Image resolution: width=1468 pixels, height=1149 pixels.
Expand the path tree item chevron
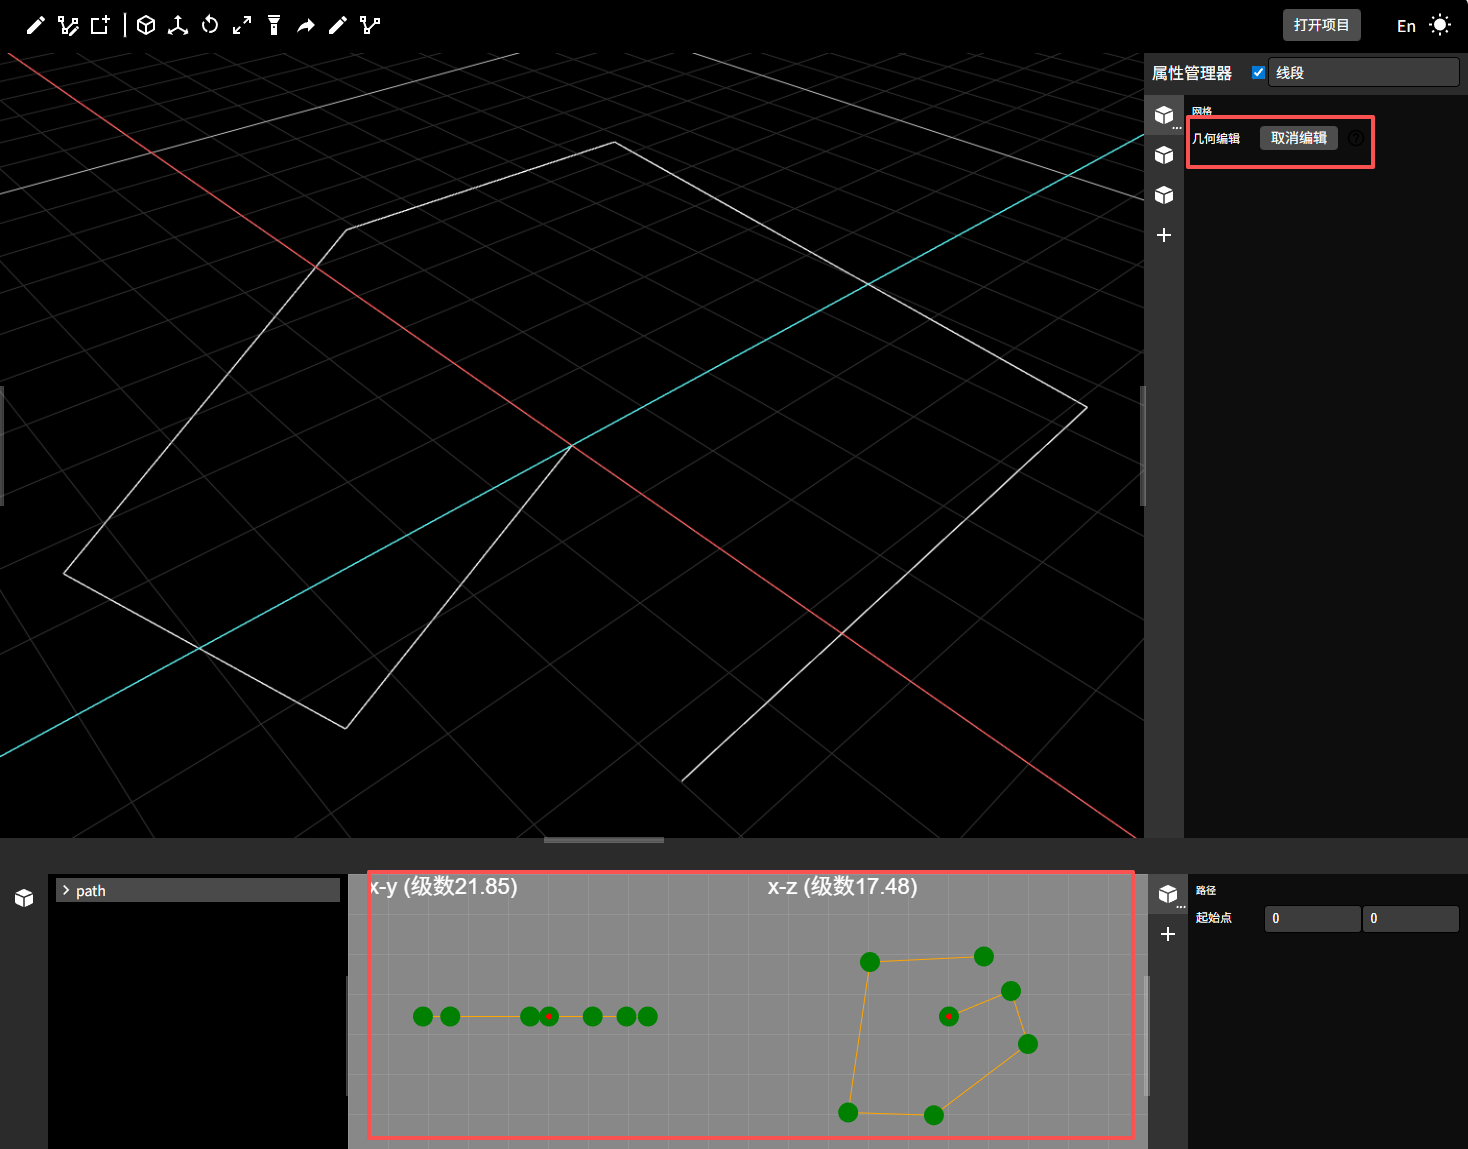[x=66, y=890]
